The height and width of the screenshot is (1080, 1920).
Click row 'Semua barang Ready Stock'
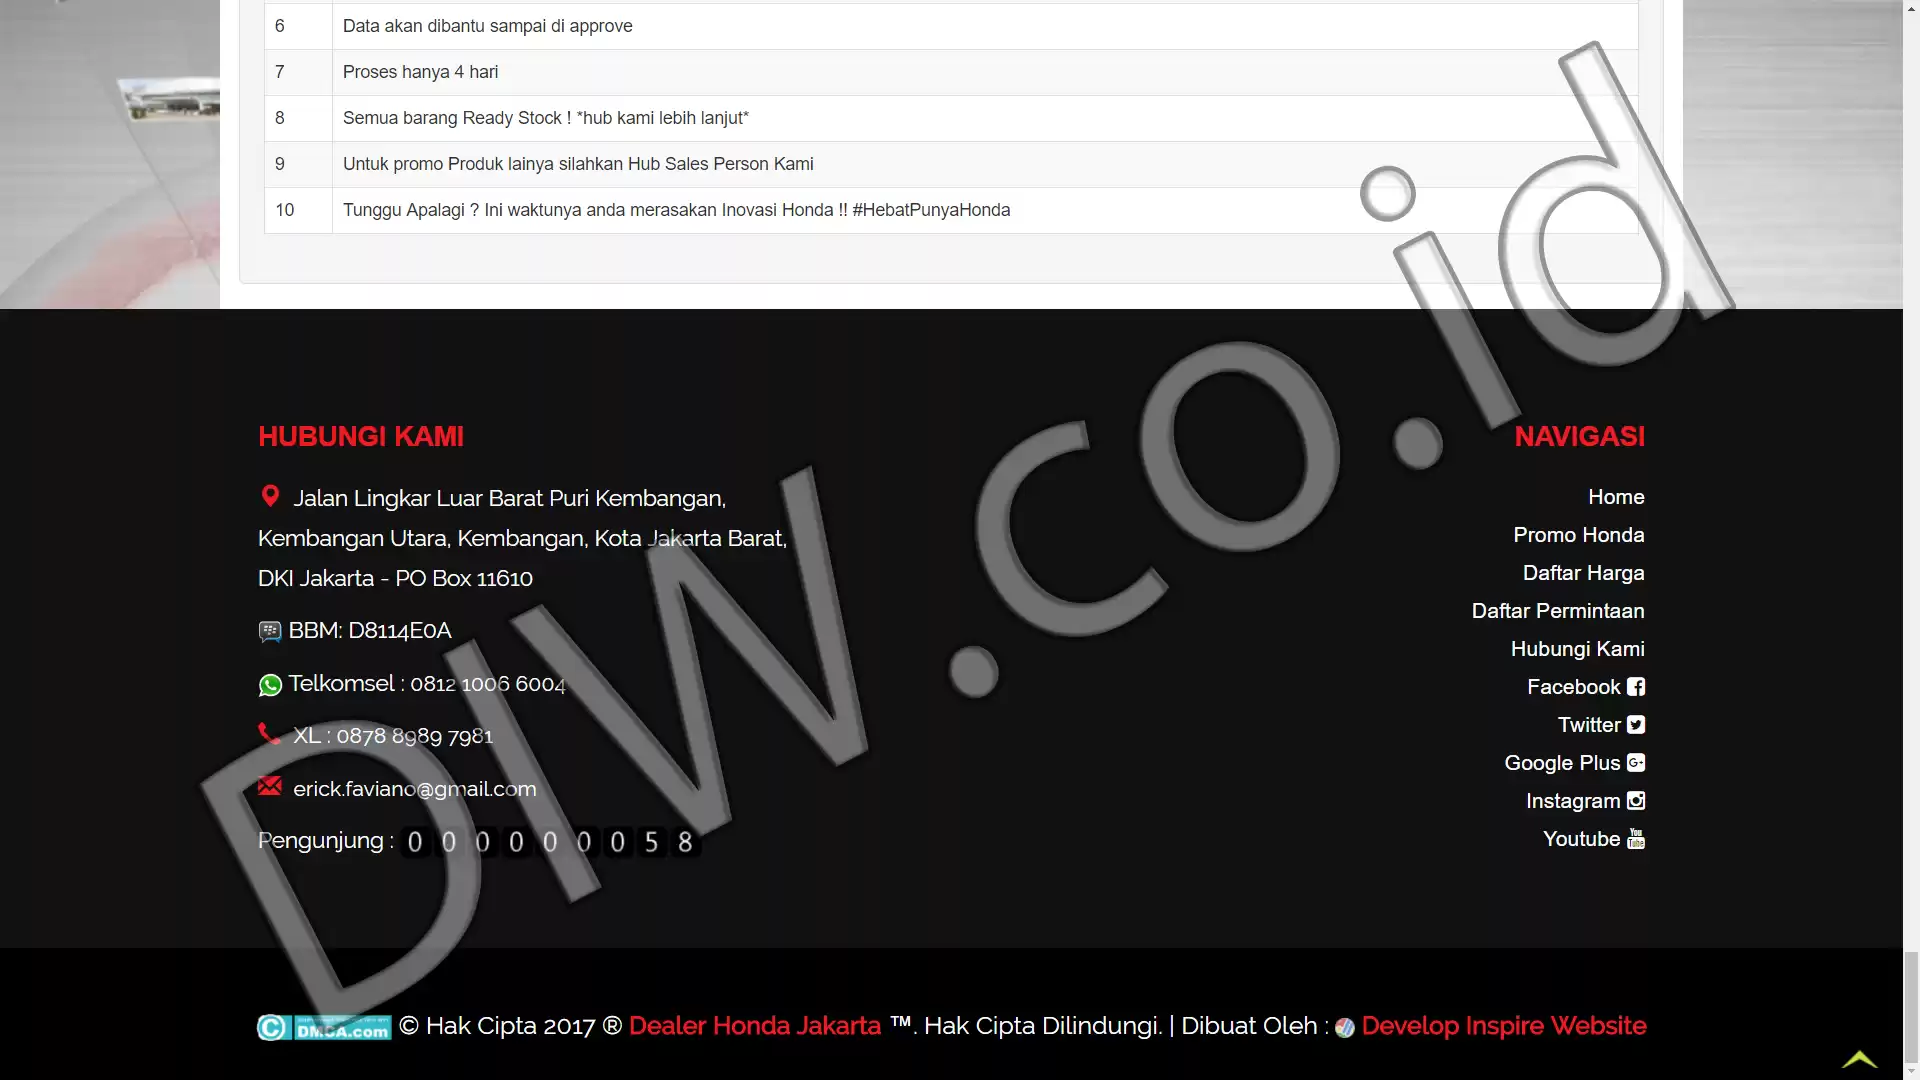(x=951, y=118)
